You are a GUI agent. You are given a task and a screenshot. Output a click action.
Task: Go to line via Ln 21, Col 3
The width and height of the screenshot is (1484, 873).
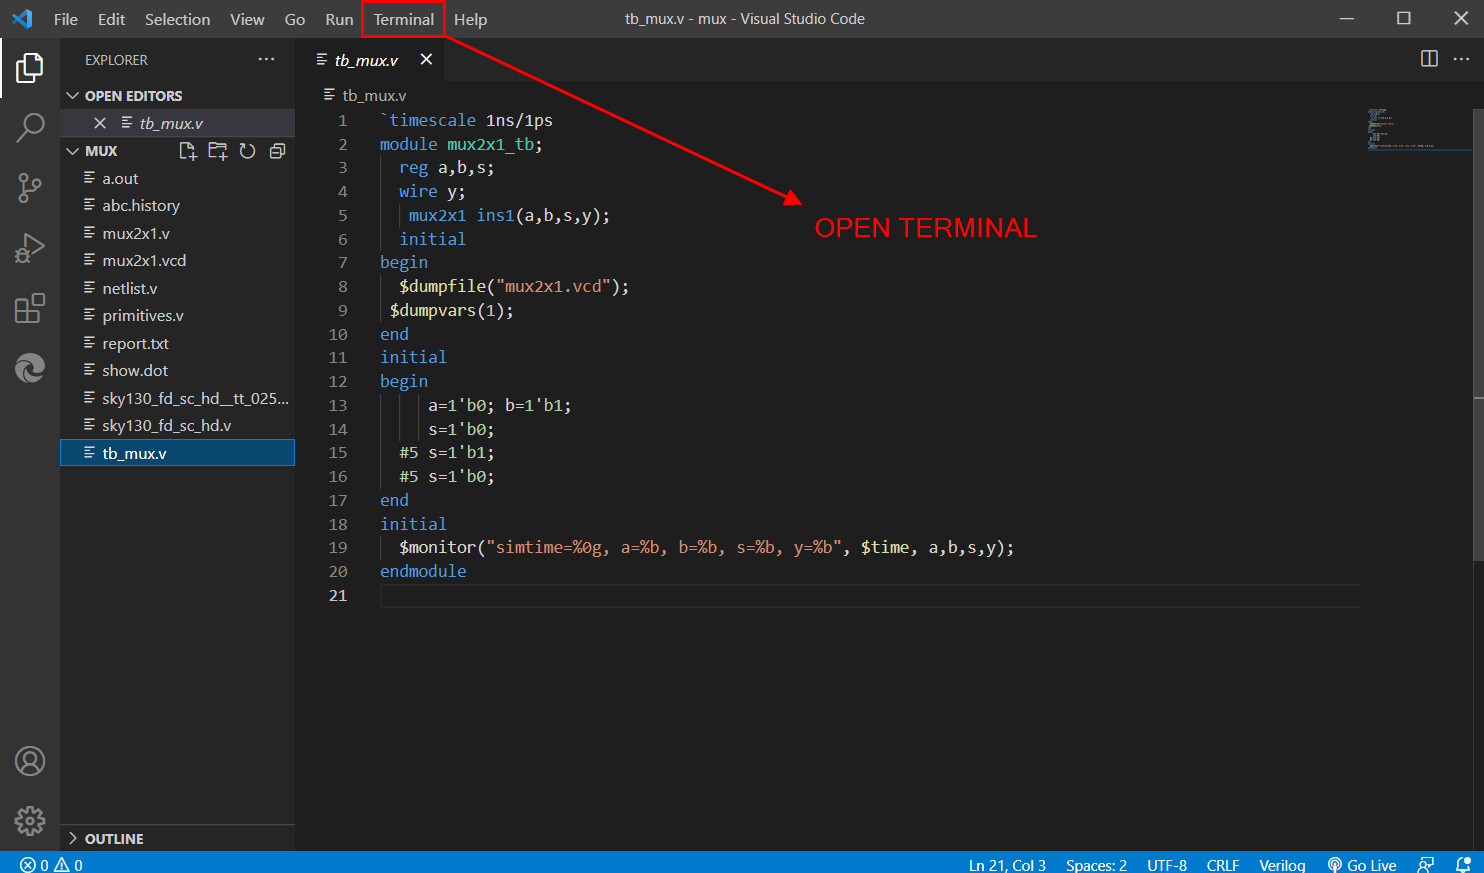click(x=1007, y=865)
